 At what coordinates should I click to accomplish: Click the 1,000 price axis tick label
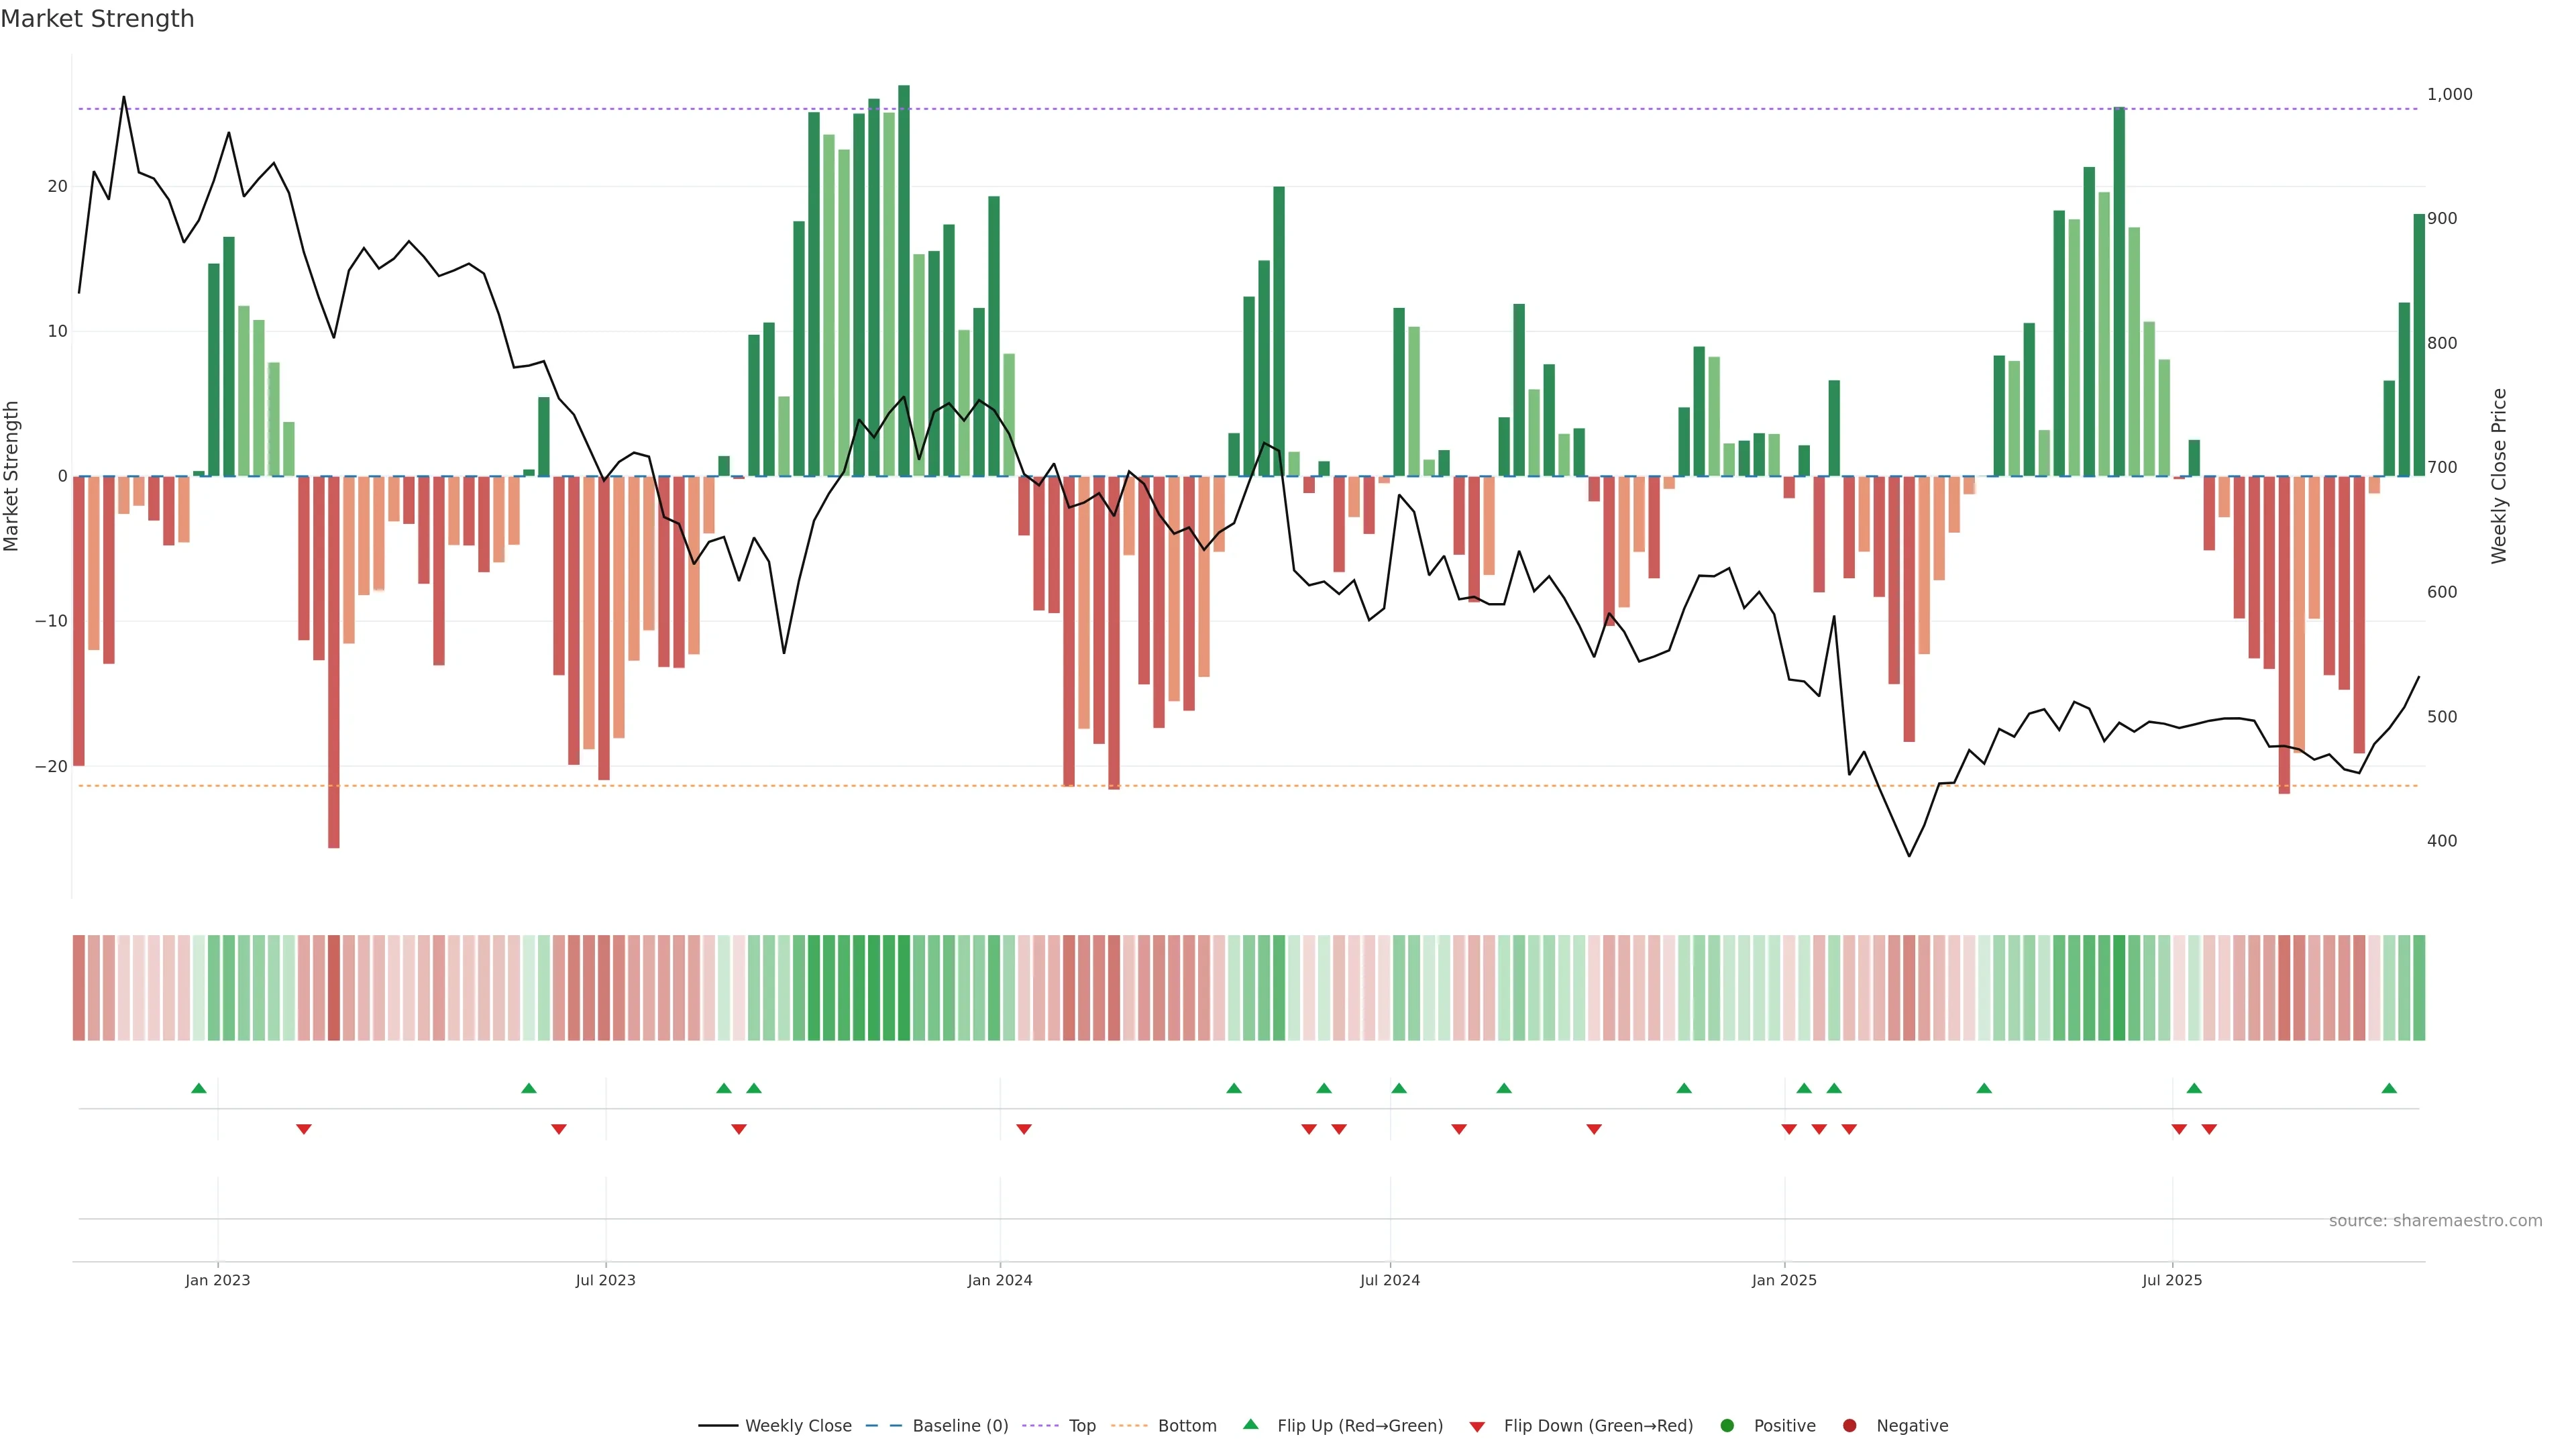(x=2449, y=94)
